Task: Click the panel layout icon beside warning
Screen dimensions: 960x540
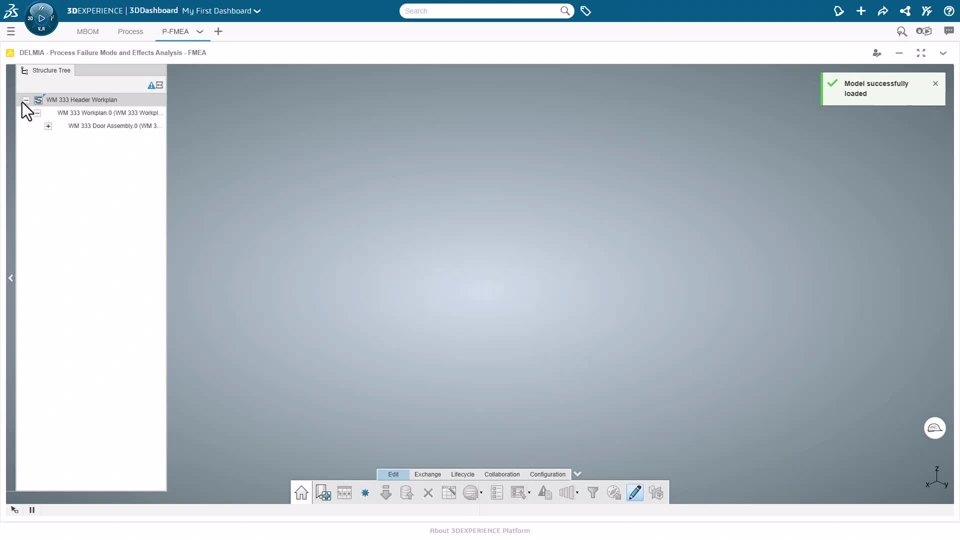Action: point(159,85)
